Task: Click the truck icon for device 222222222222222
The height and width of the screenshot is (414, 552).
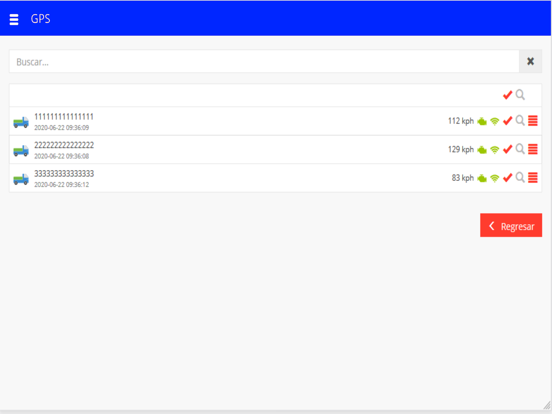Action: pyautogui.click(x=21, y=151)
